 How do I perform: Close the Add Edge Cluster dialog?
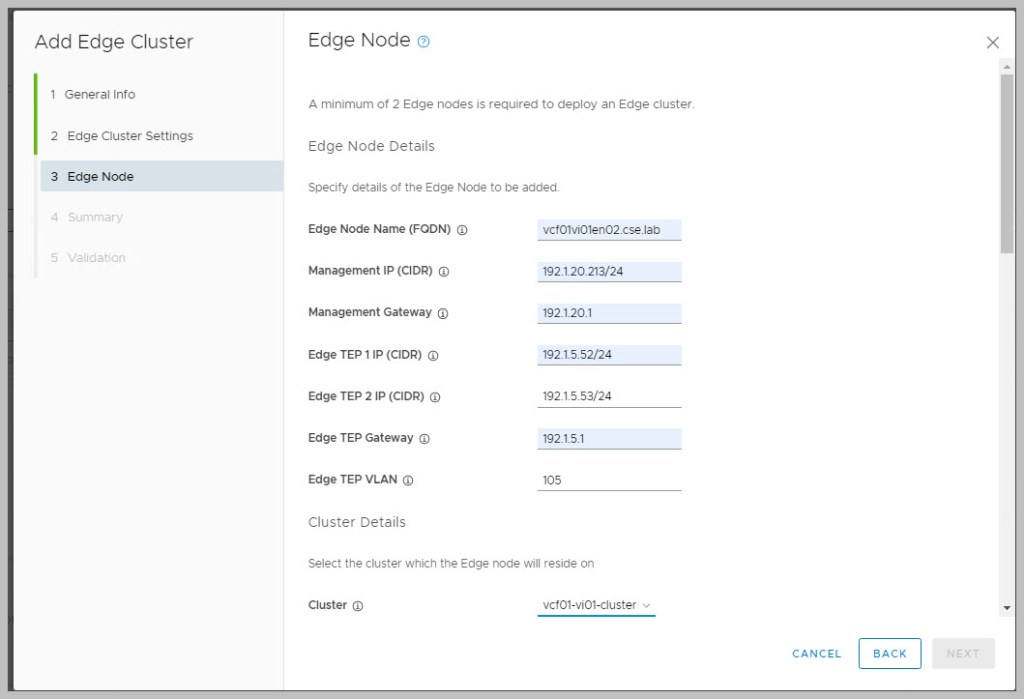tap(992, 42)
